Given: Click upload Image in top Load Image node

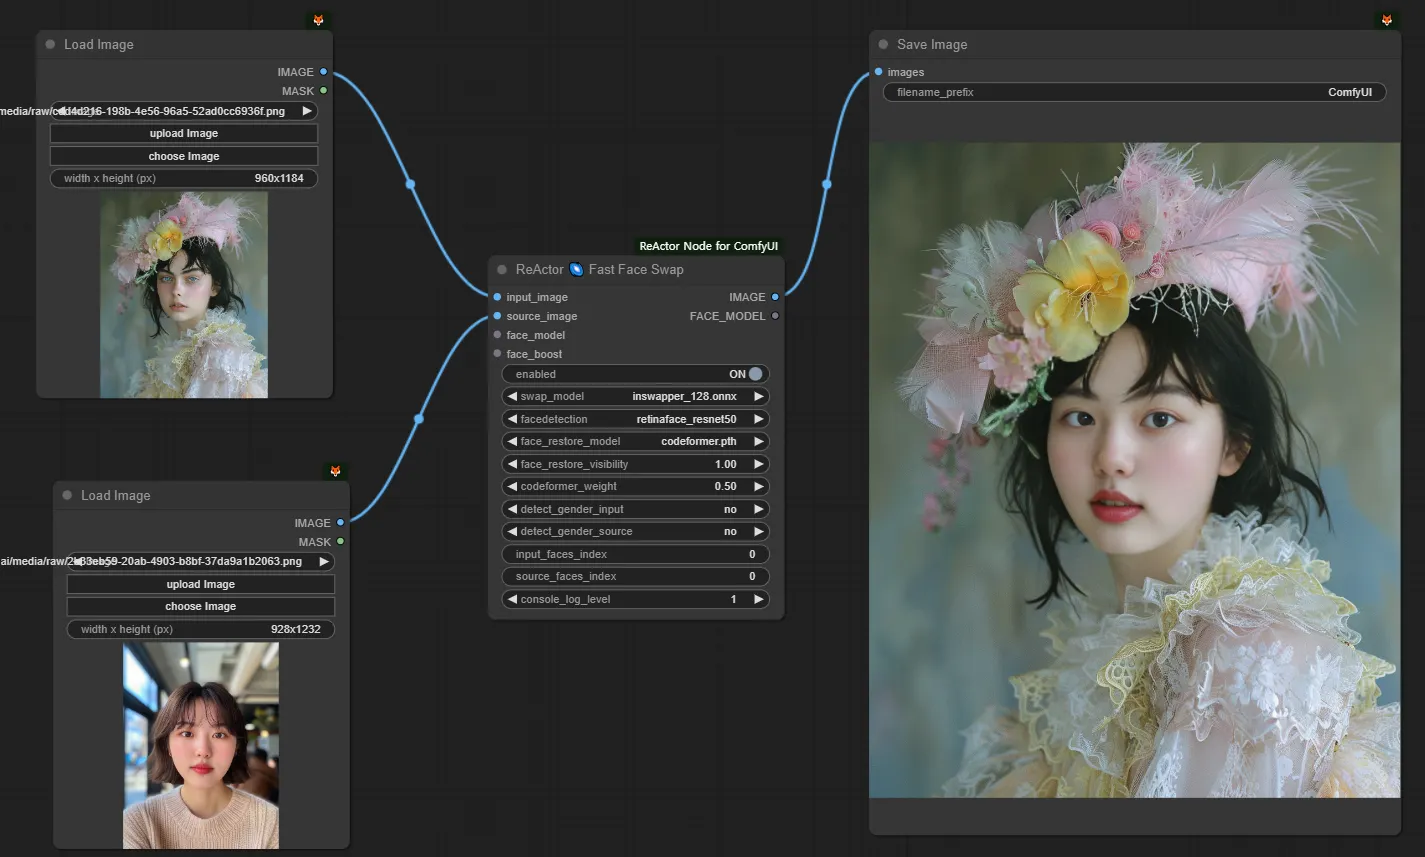Looking at the screenshot, I should 184,133.
